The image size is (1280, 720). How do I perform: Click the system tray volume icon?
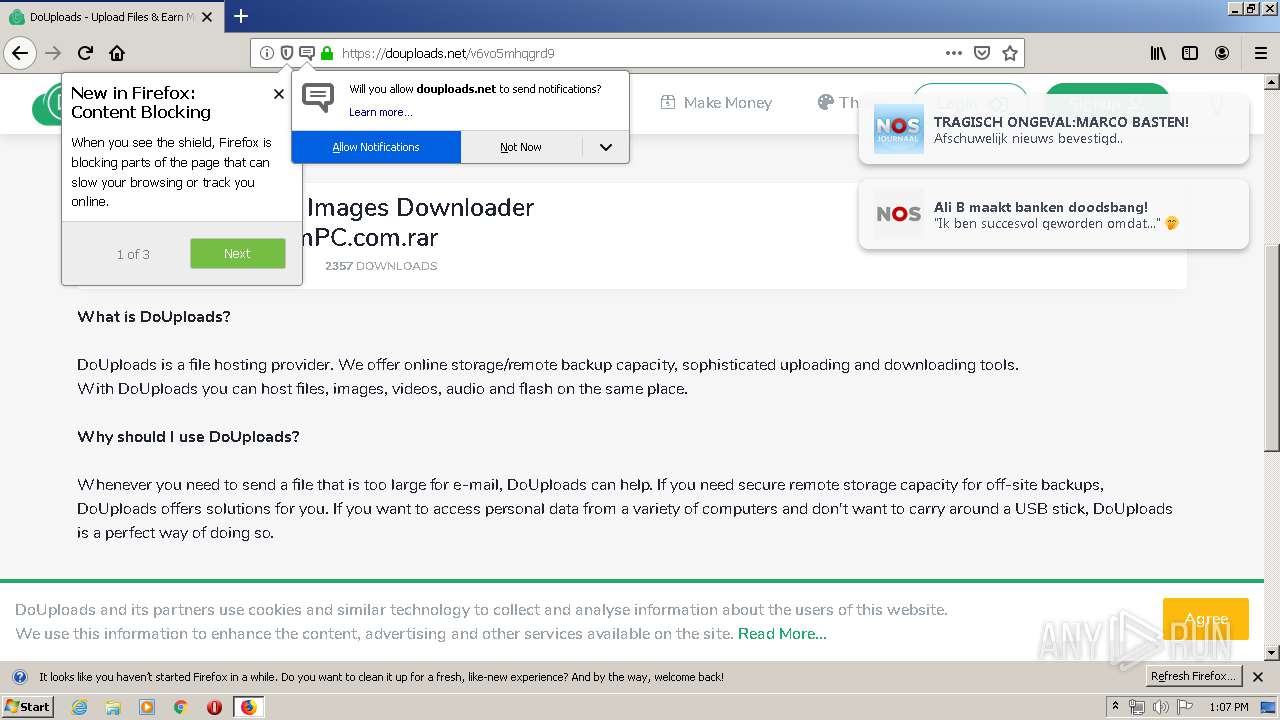point(1161,707)
